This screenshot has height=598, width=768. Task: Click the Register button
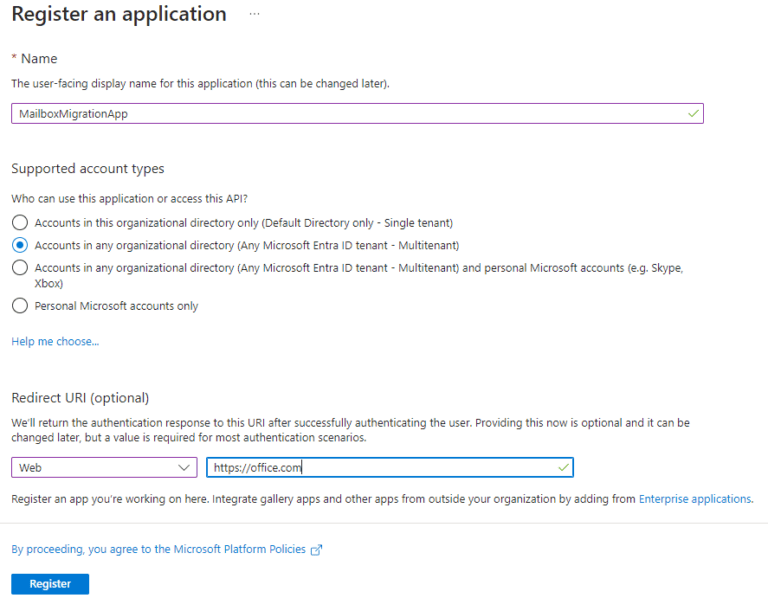50,584
